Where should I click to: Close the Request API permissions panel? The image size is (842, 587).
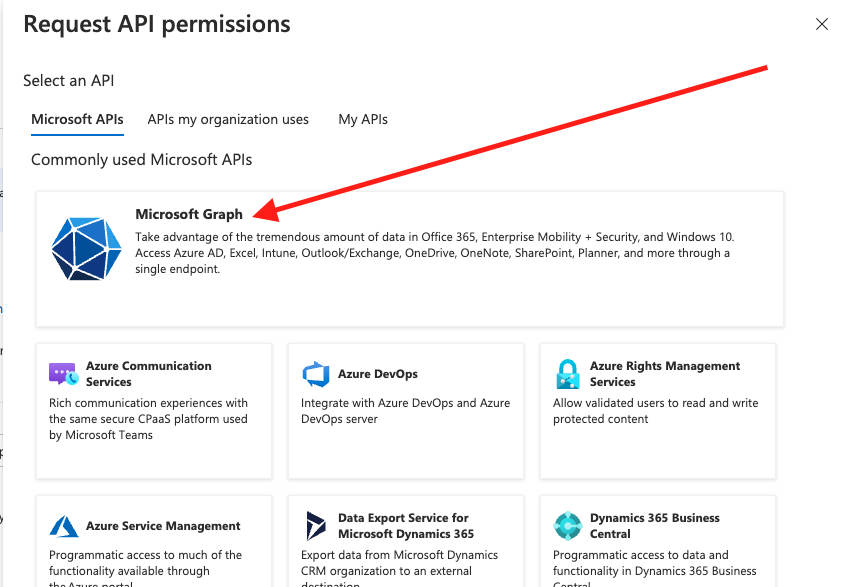(x=821, y=24)
